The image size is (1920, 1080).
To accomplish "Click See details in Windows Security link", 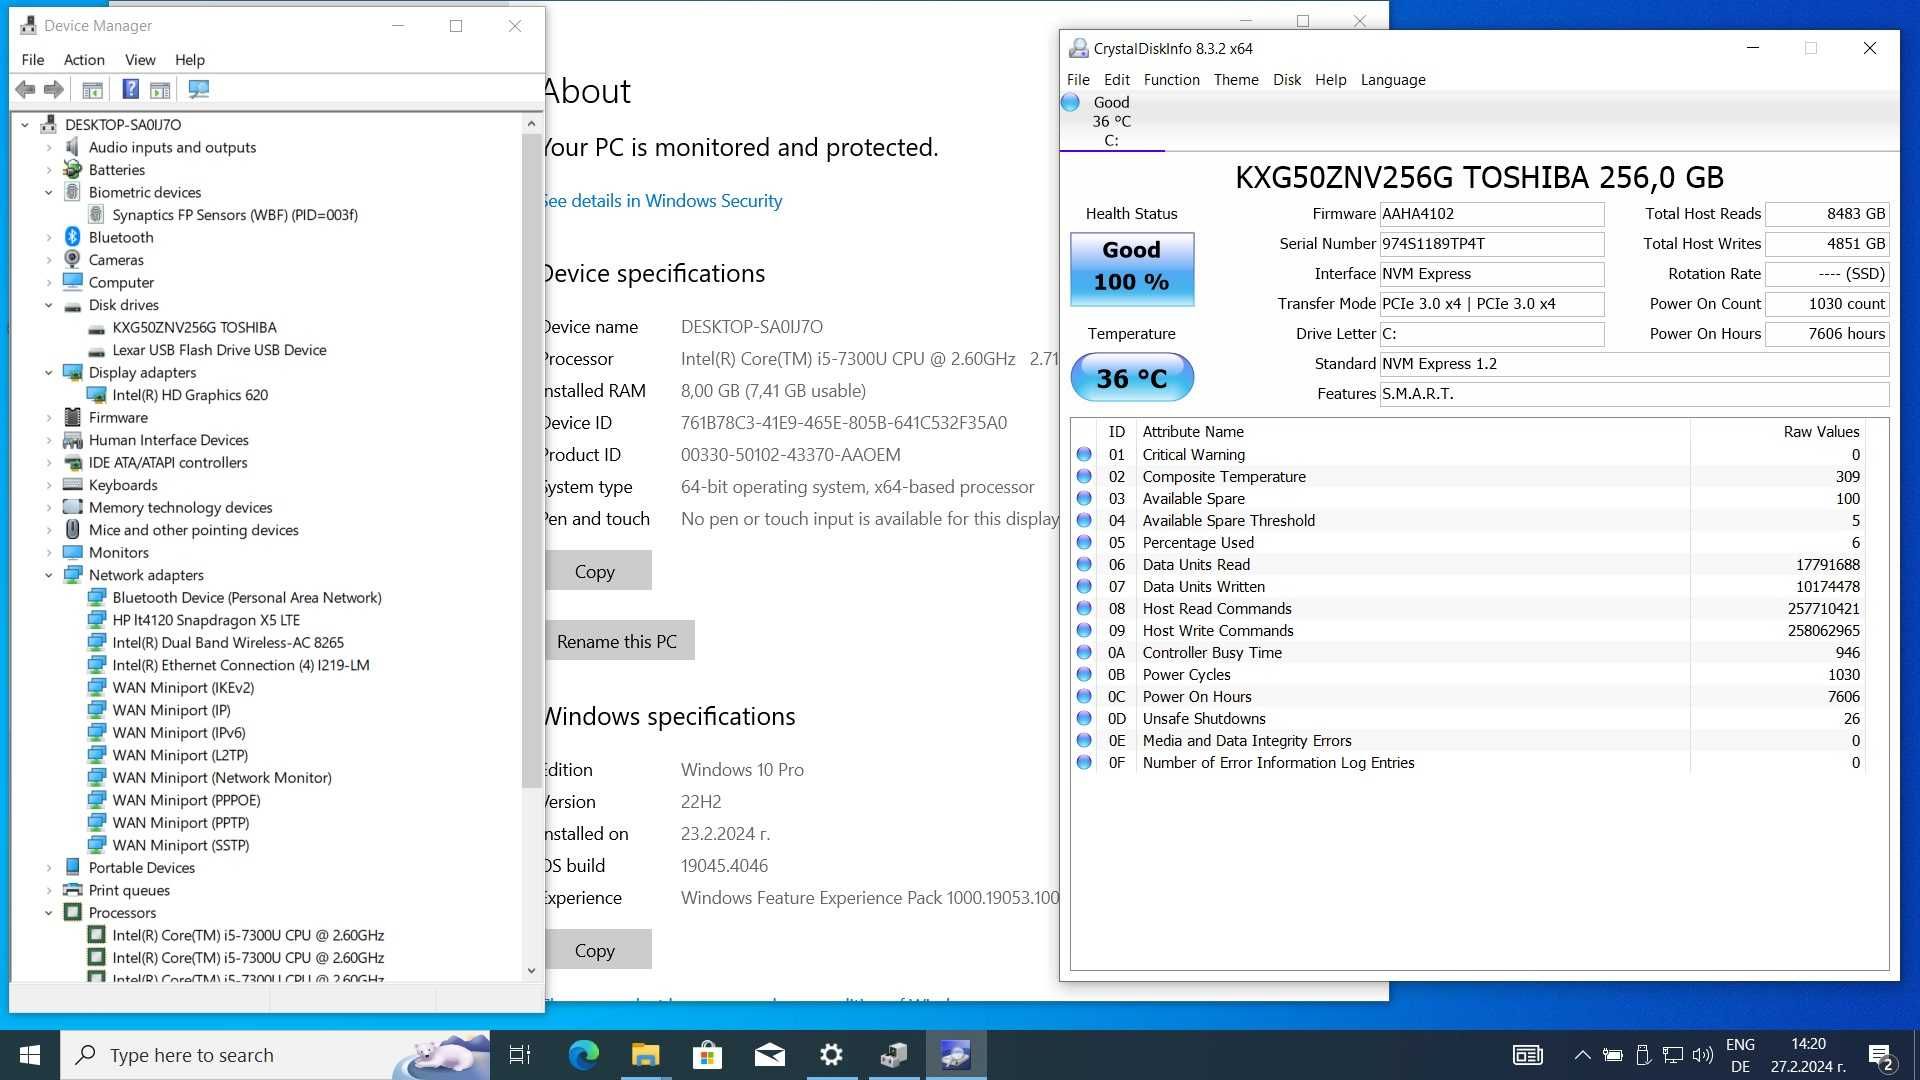I will coord(659,199).
